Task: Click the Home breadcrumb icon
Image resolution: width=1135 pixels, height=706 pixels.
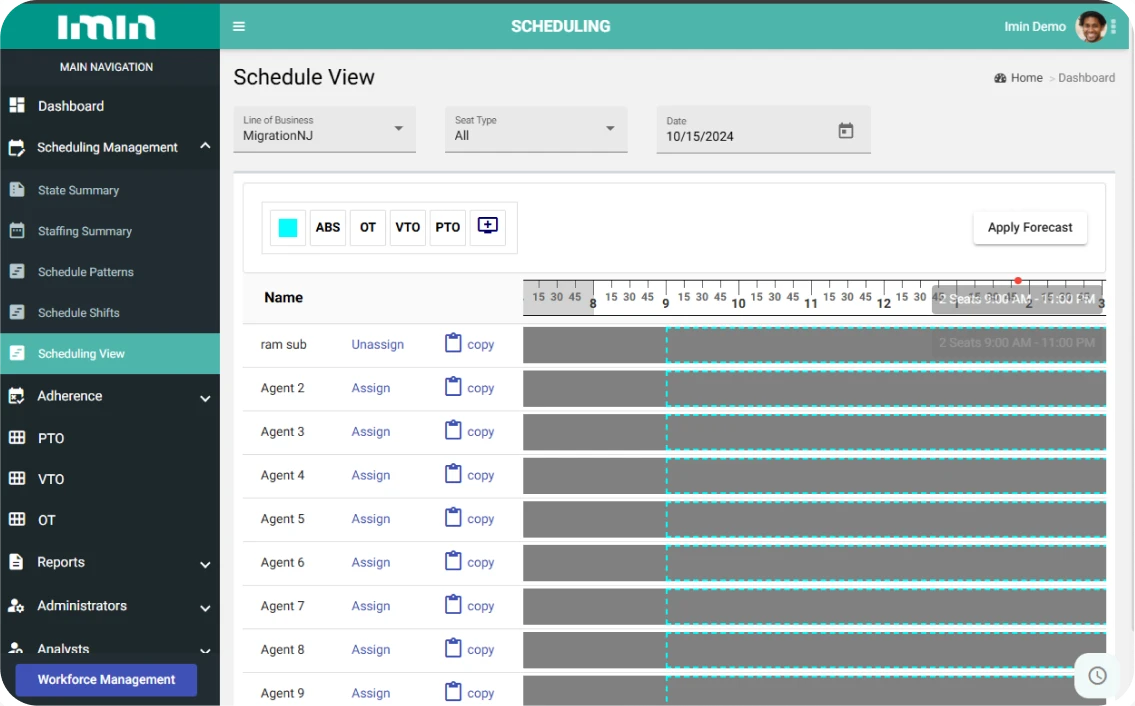Action: [x=1000, y=78]
